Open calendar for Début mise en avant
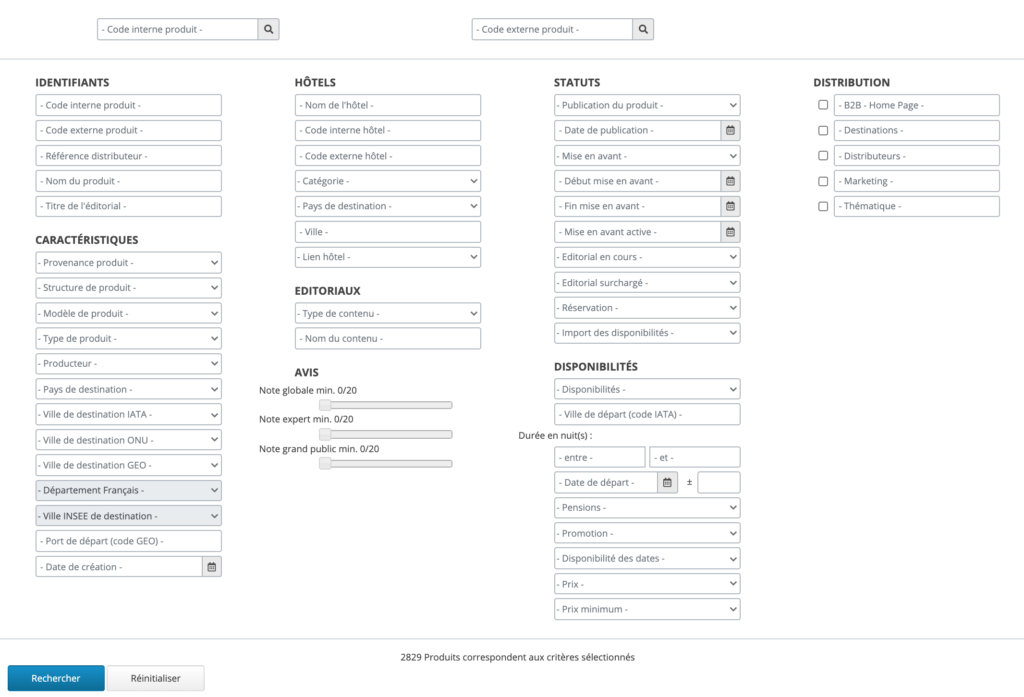The width and height of the screenshot is (1024, 697). click(x=730, y=181)
